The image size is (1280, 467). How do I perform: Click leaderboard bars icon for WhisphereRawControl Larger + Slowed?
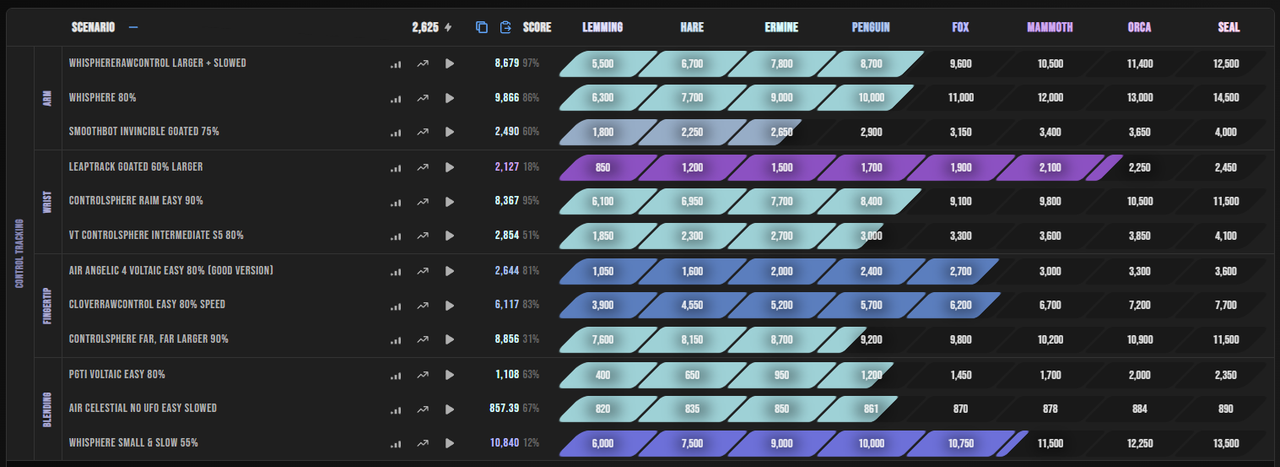[396, 64]
